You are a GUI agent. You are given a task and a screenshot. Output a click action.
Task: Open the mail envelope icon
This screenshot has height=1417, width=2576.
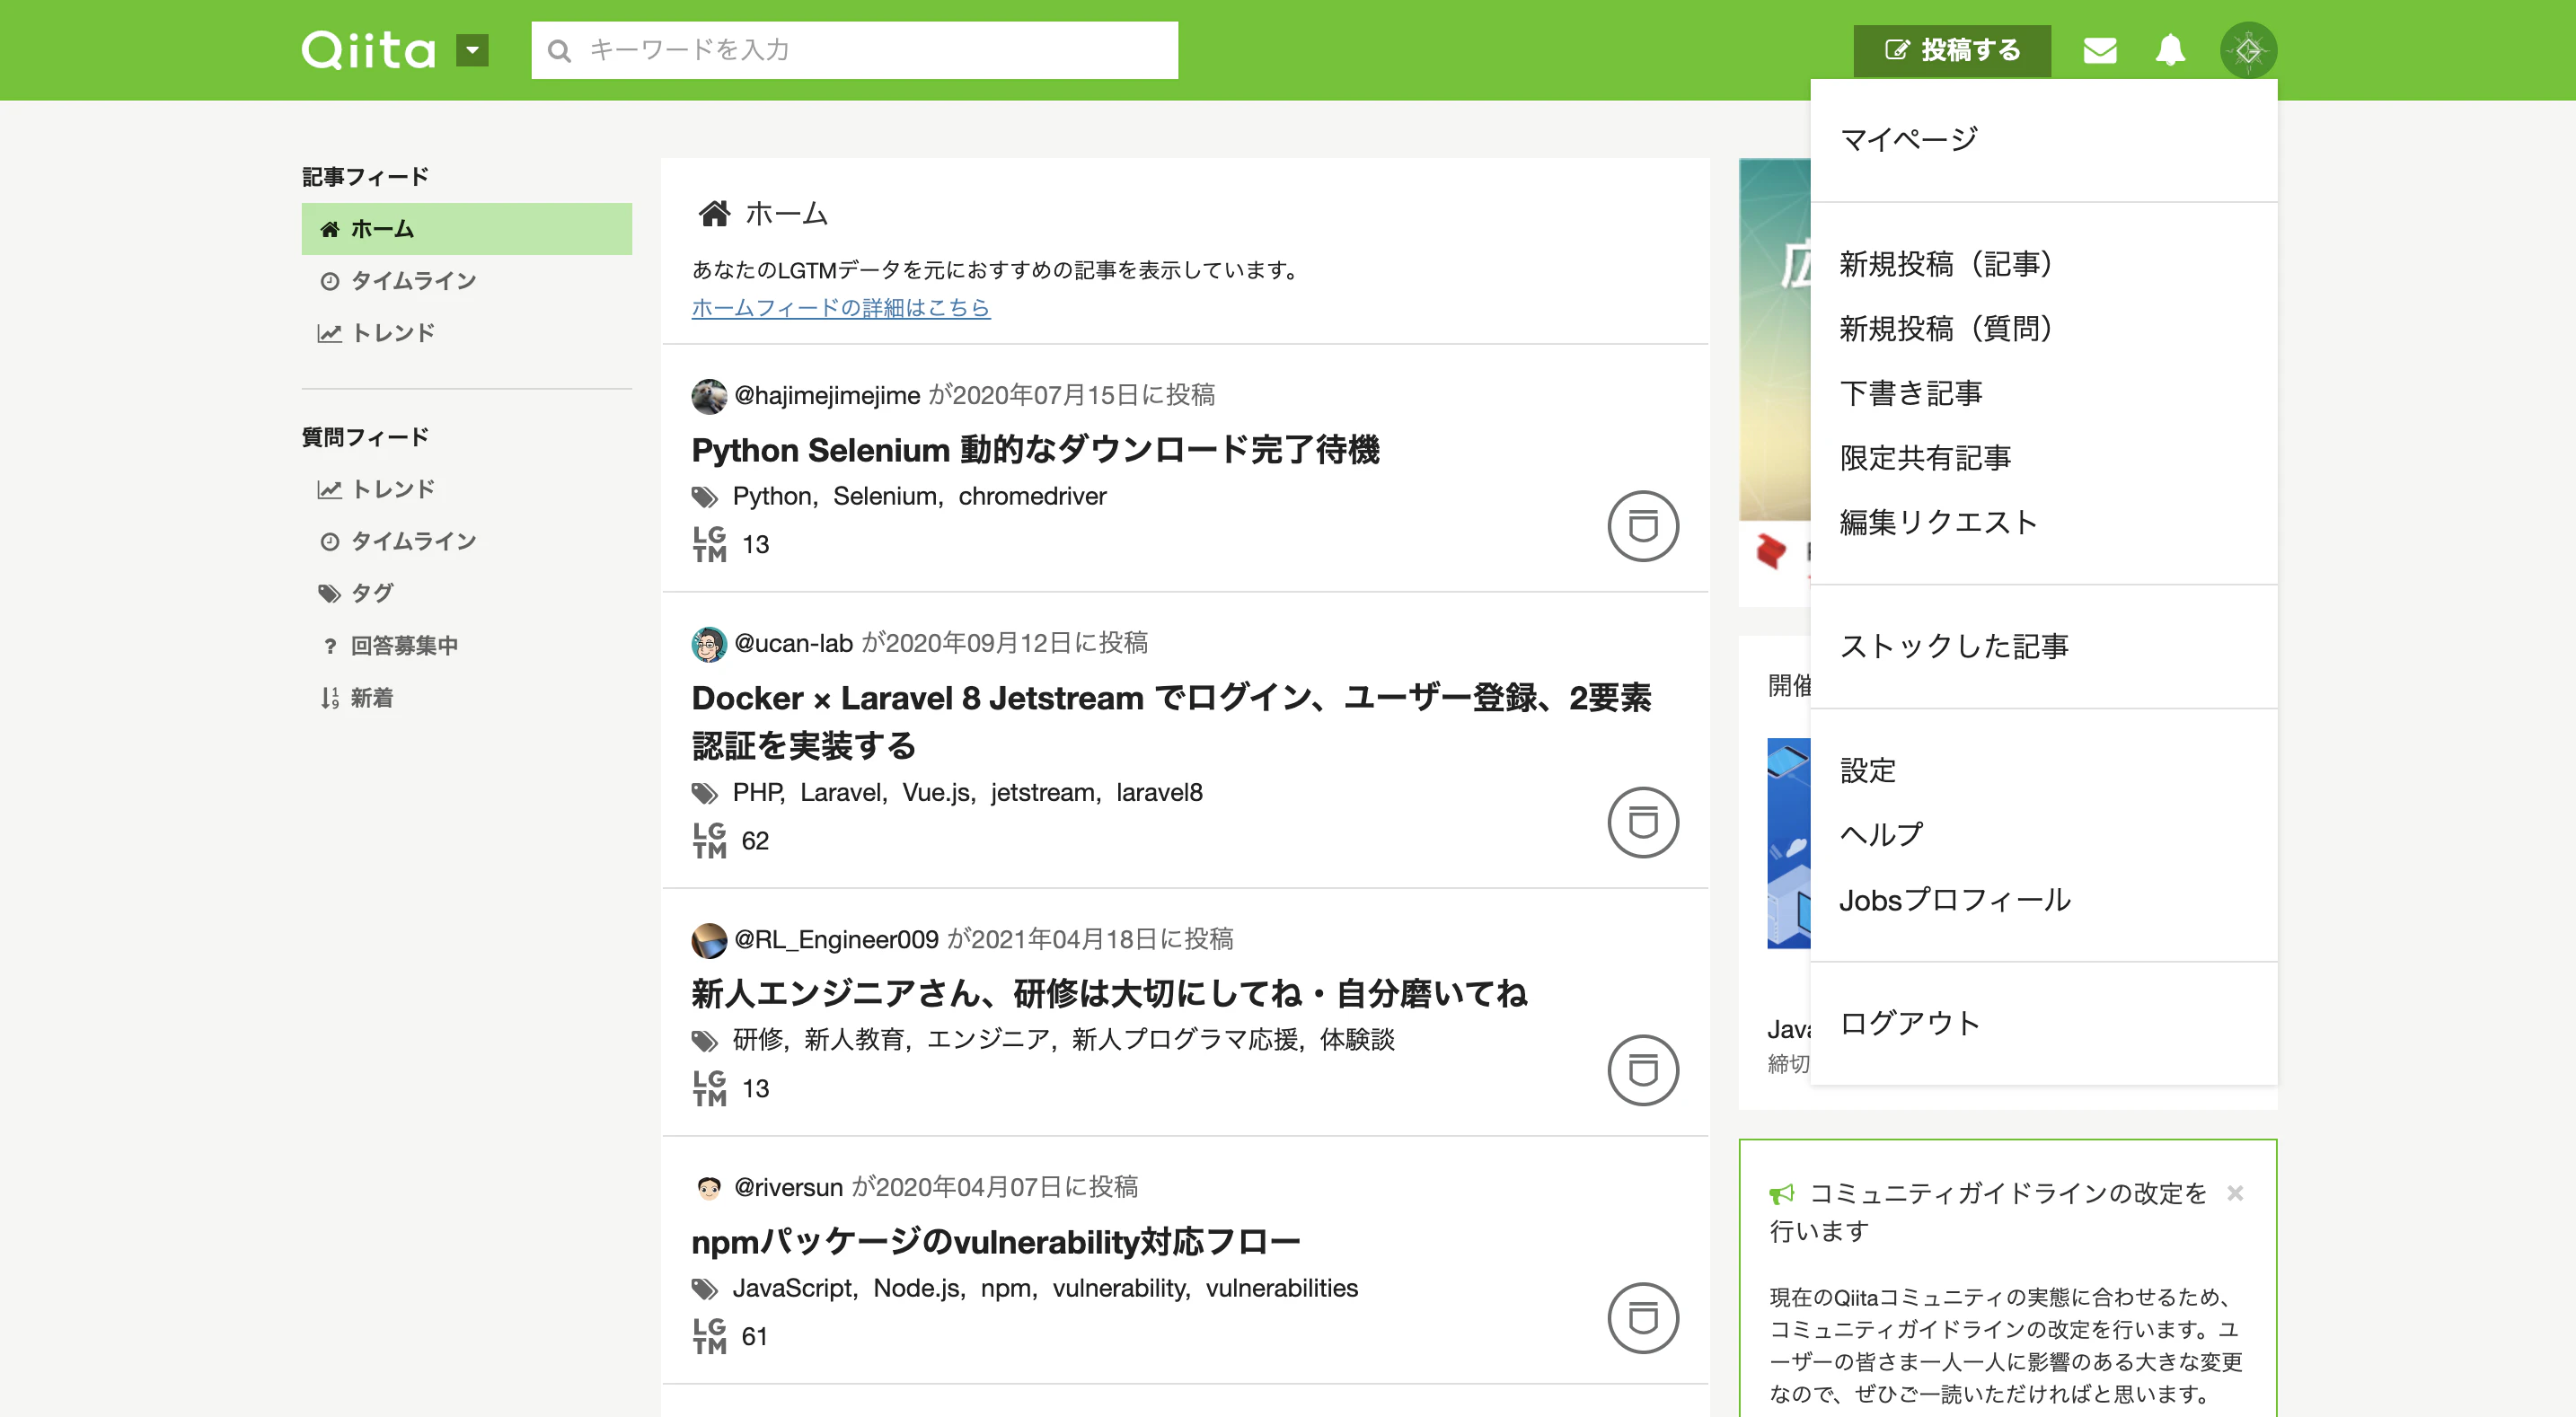click(2099, 50)
